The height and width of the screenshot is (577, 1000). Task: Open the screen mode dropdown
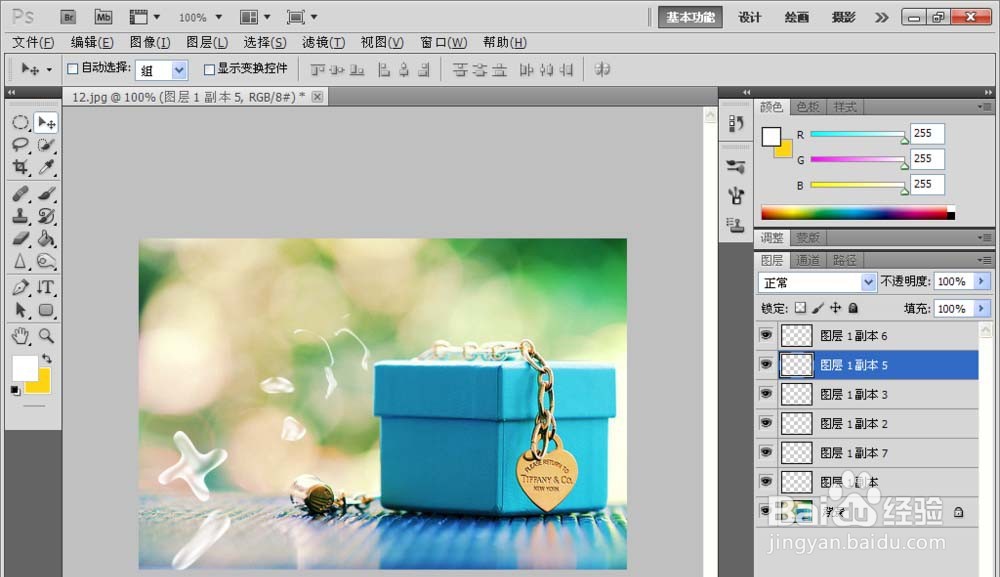pyautogui.click(x=302, y=17)
